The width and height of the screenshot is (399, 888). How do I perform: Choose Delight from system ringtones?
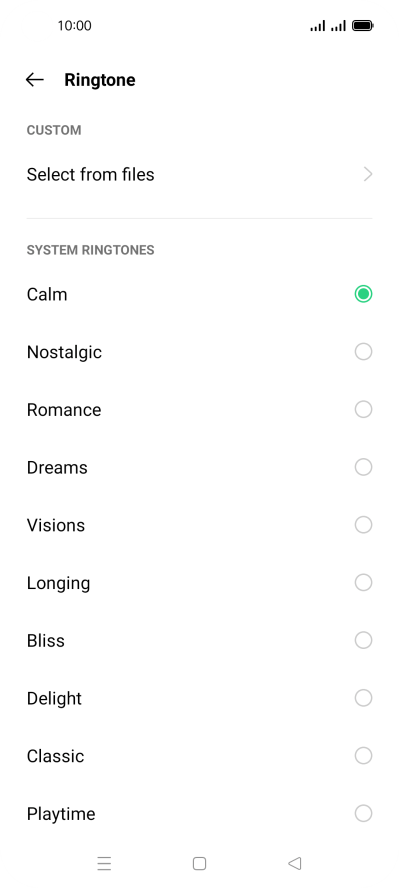click(x=199, y=698)
